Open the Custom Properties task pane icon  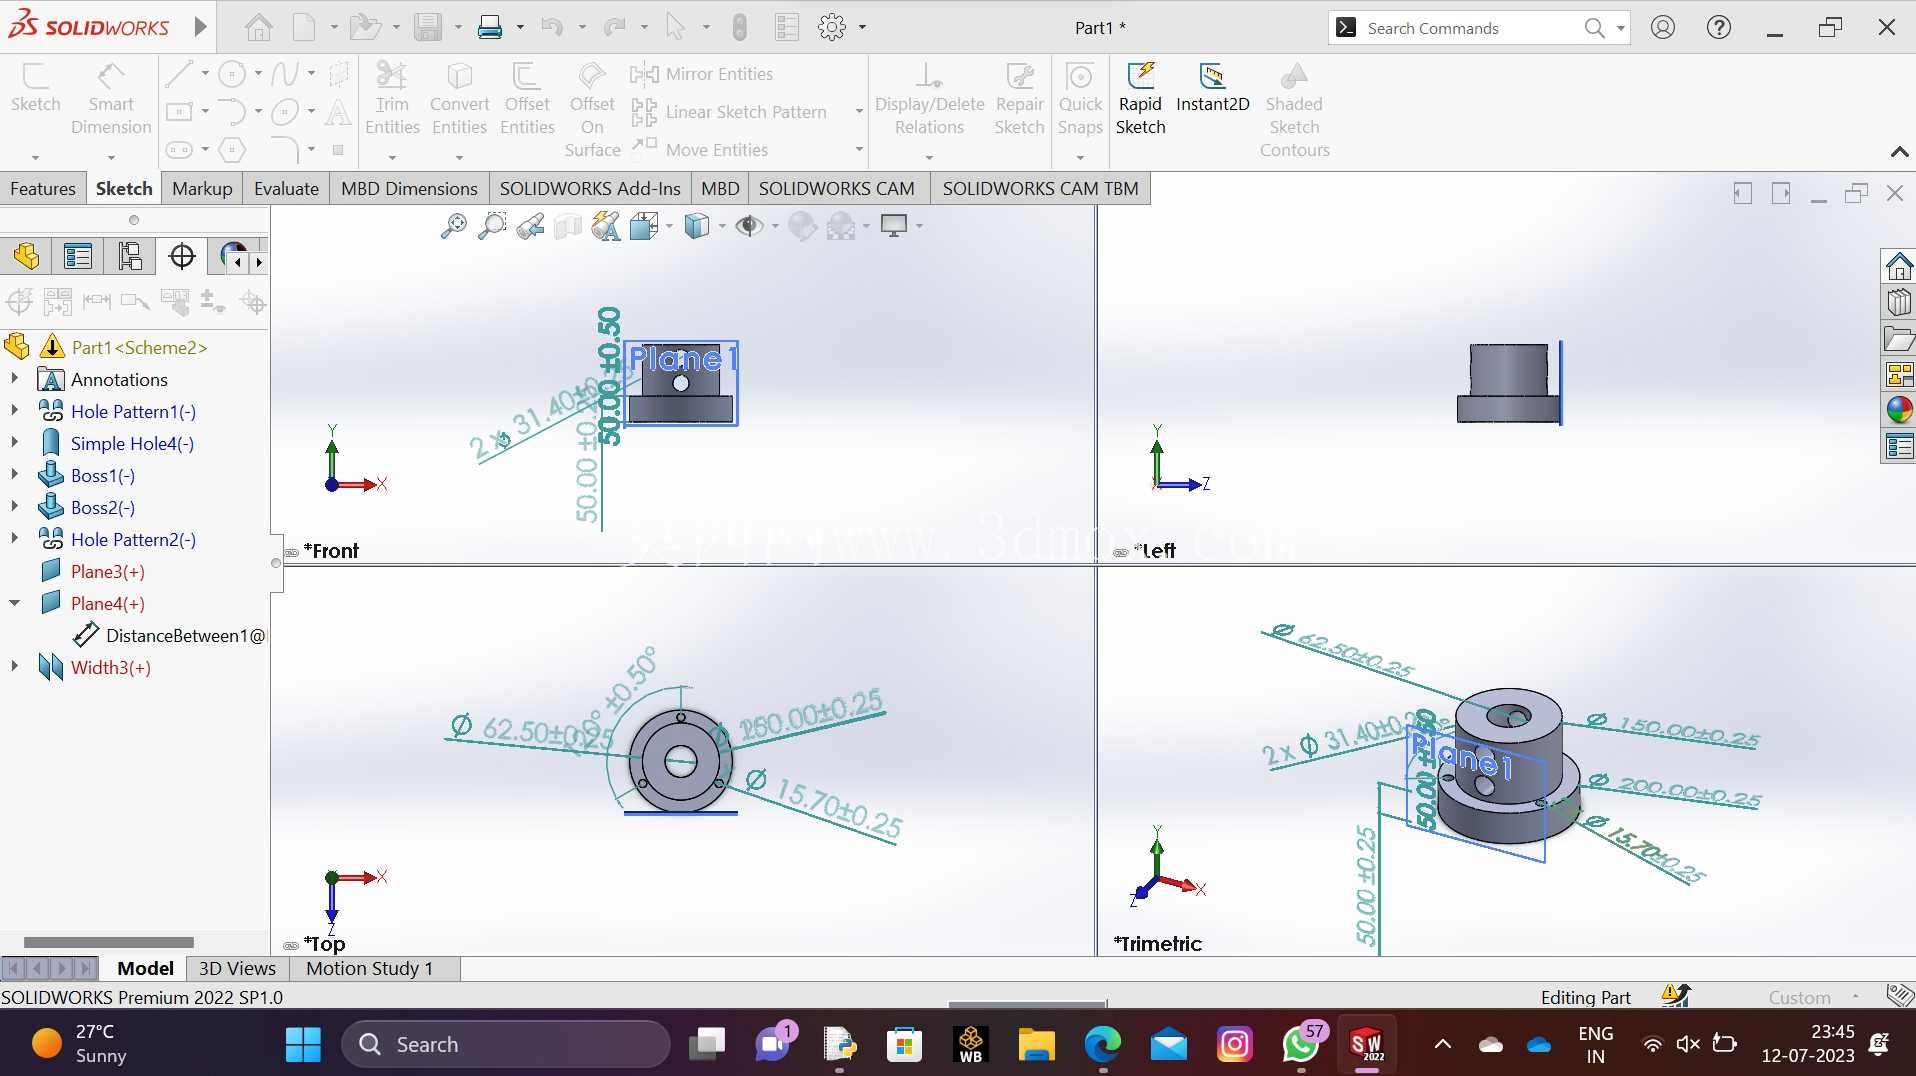click(x=1899, y=446)
